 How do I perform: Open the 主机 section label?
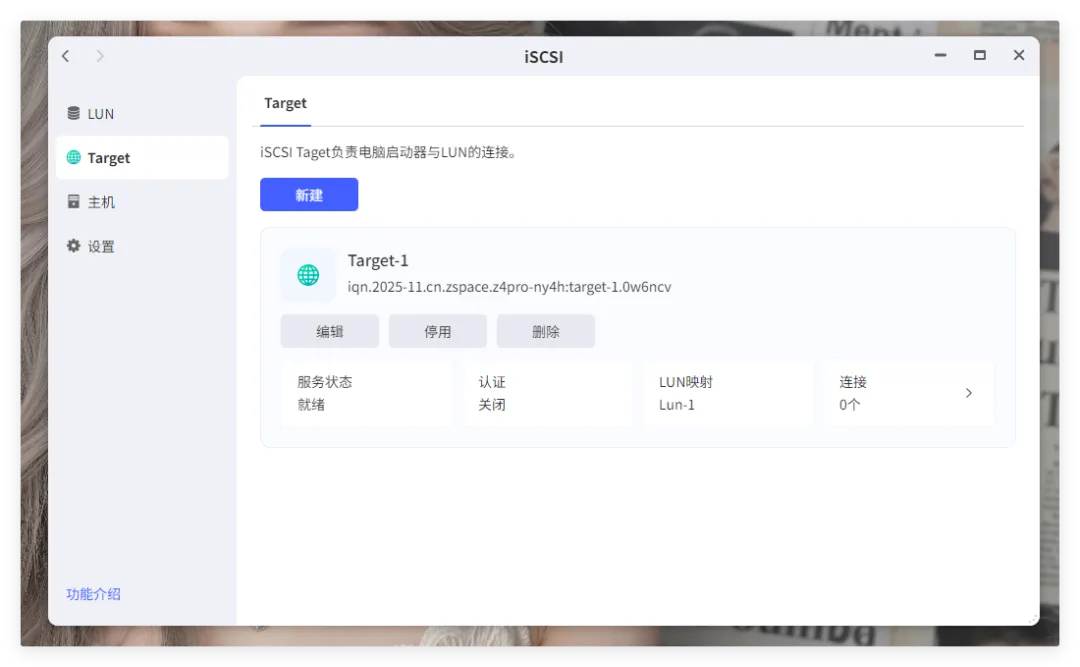[101, 202]
